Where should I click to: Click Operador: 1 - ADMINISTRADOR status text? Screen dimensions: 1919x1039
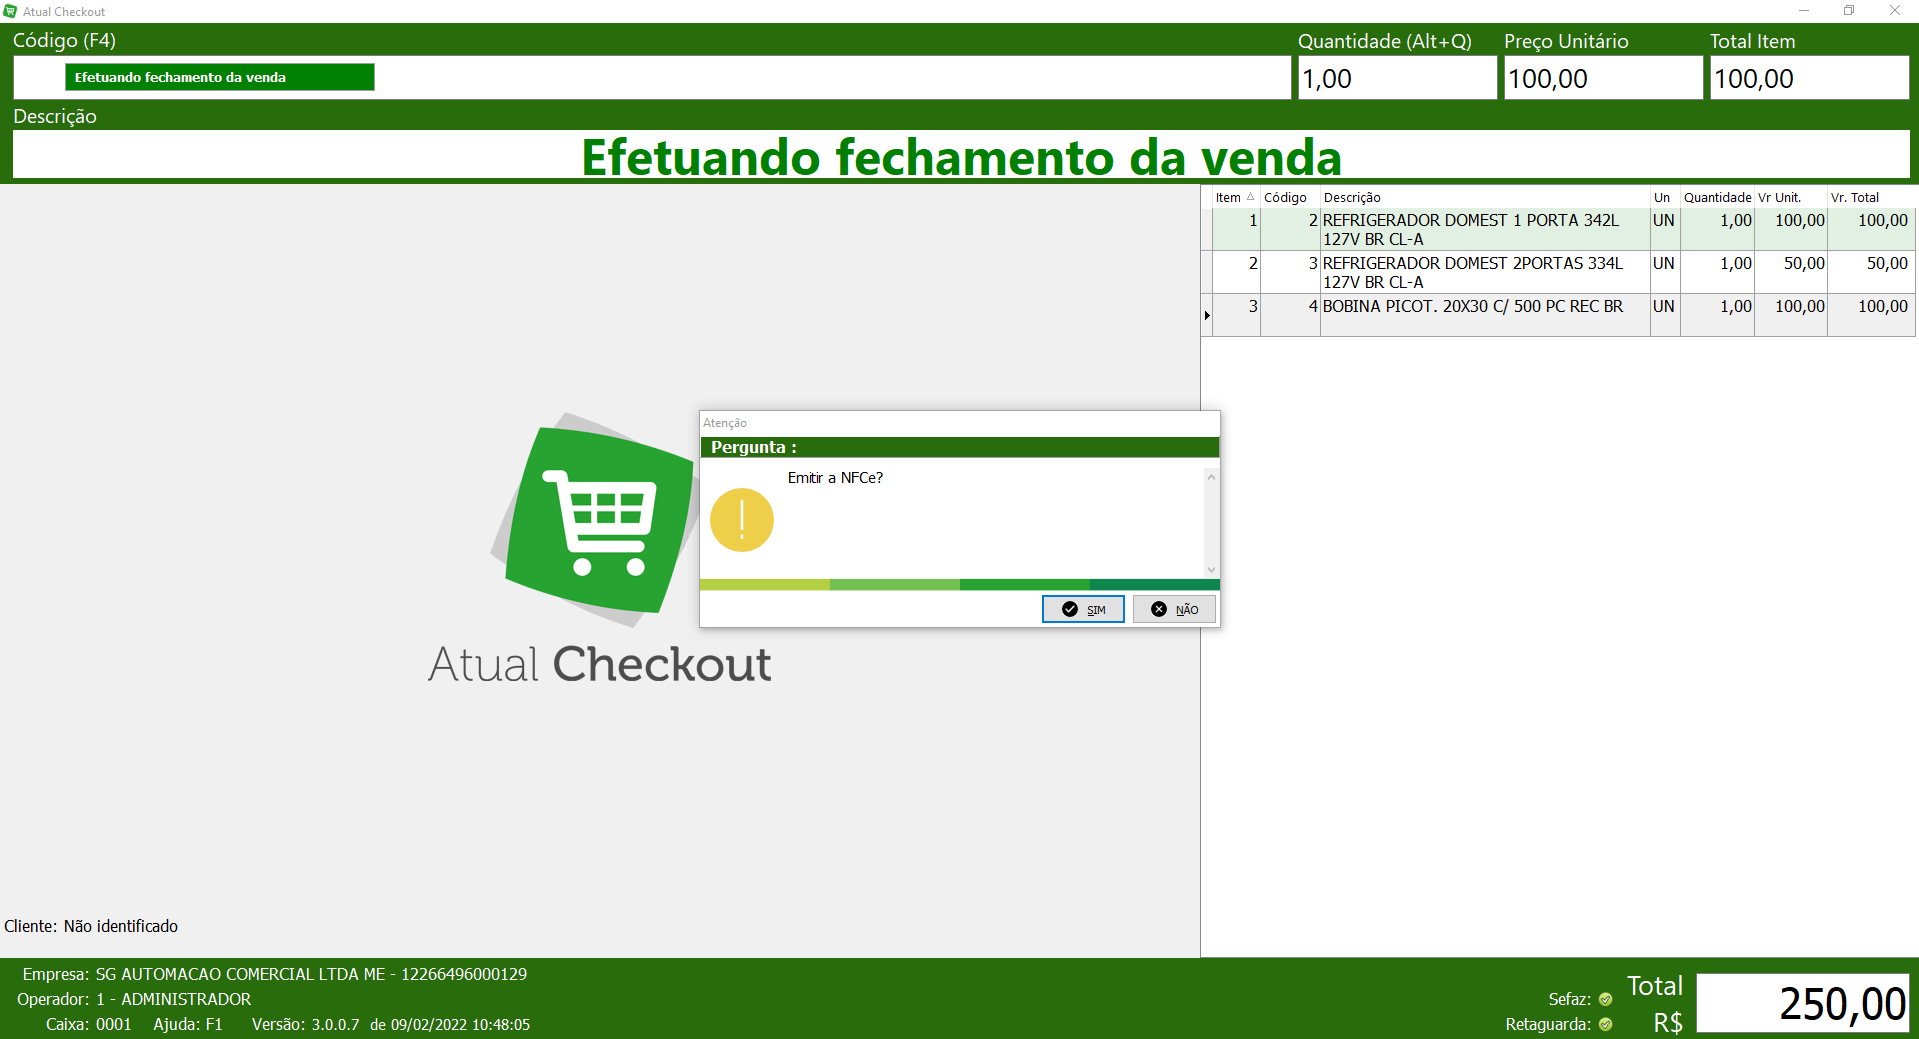coord(134,999)
